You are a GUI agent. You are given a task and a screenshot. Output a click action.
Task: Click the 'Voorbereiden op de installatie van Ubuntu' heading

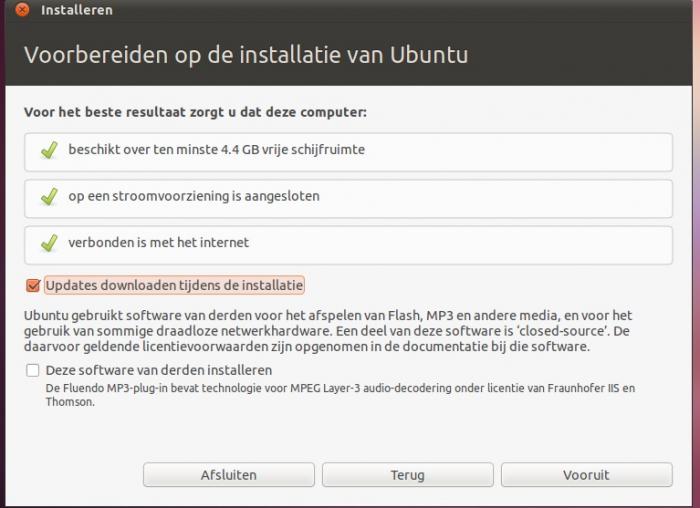(245, 53)
